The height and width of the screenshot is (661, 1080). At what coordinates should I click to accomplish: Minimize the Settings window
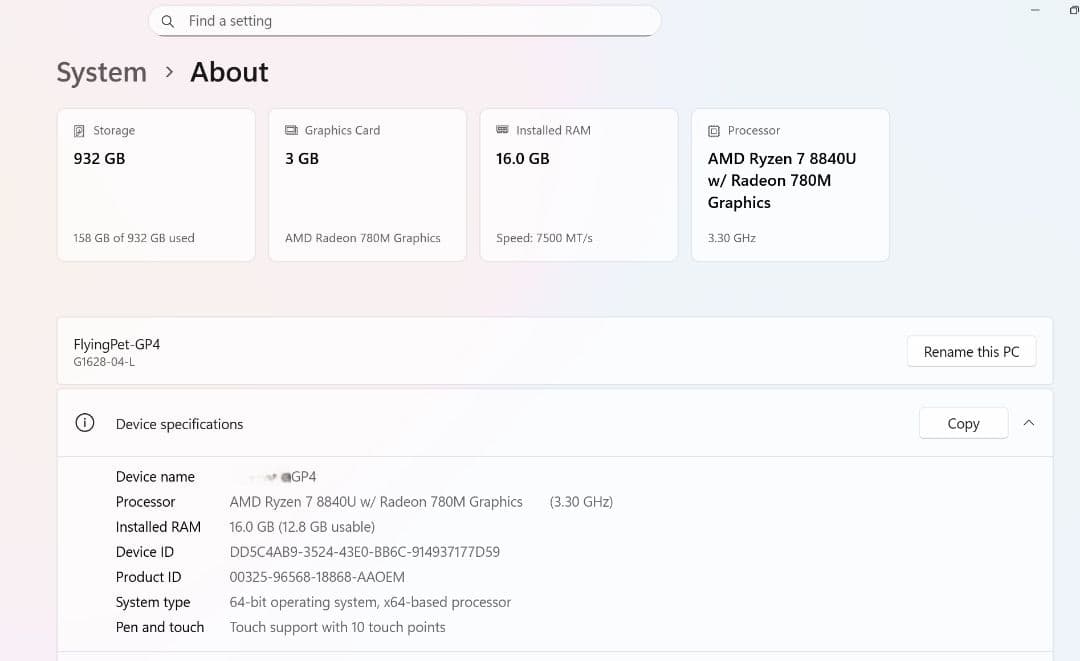click(x=1035, y=10)
